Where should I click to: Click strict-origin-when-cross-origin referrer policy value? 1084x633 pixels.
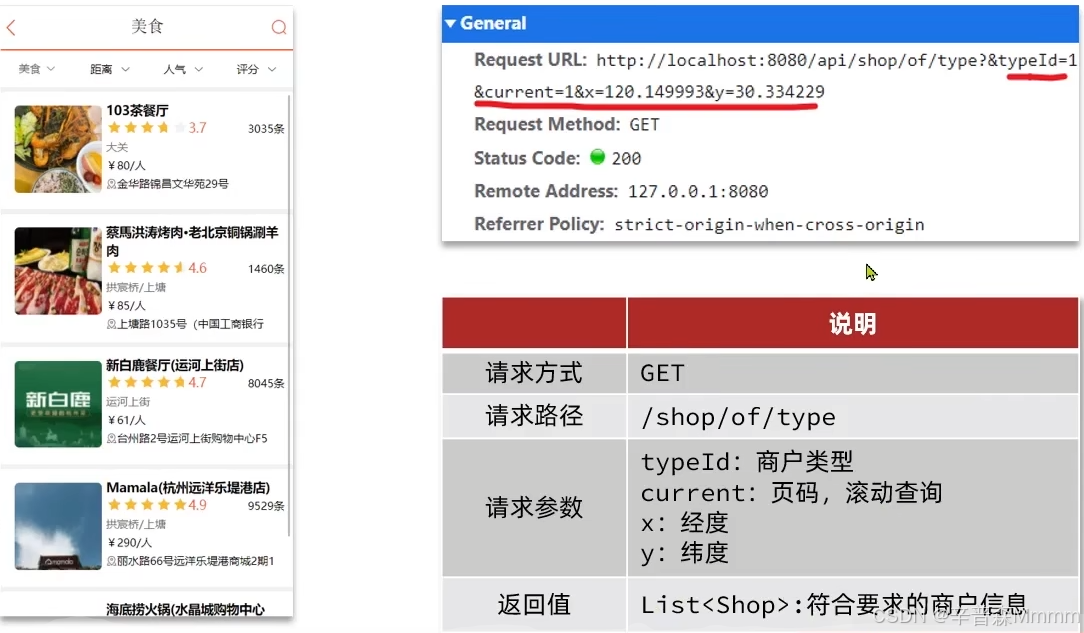[769, 225]
